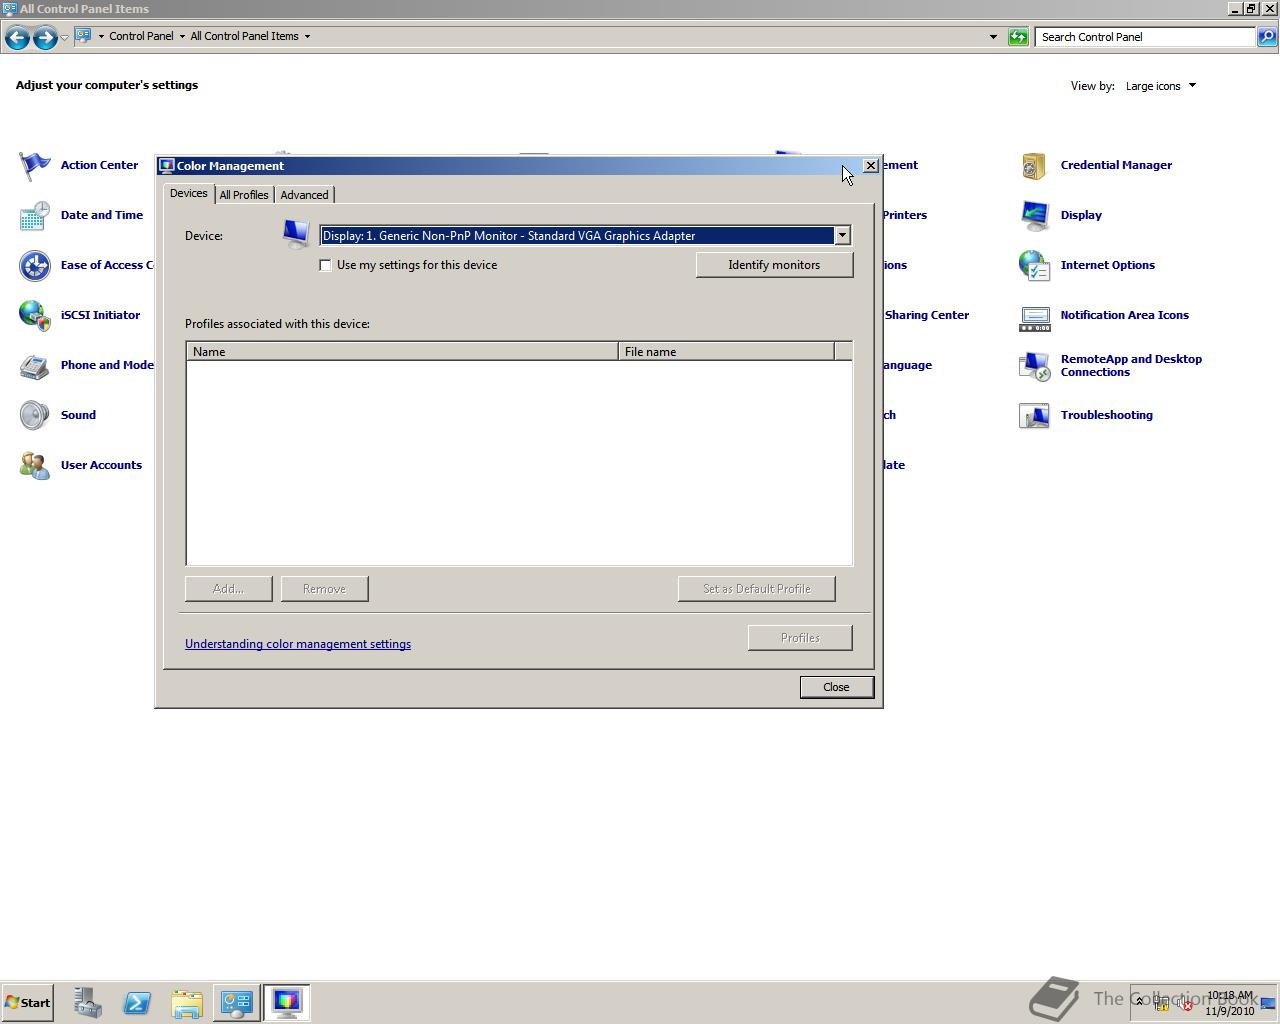Switch to the All Profiles tab
This screenshot has width=1280, height=1024.
coord(244,195)
